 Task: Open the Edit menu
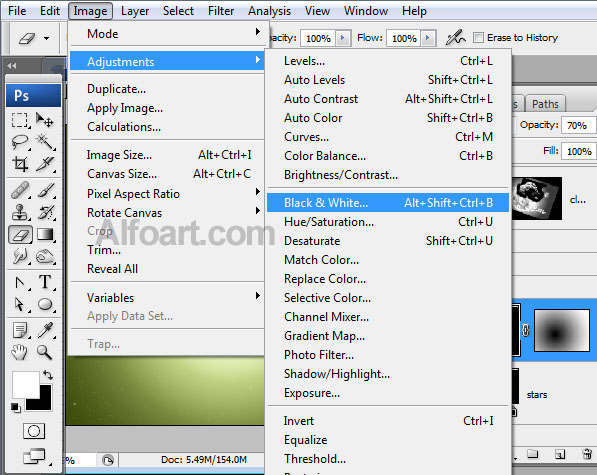50,11
